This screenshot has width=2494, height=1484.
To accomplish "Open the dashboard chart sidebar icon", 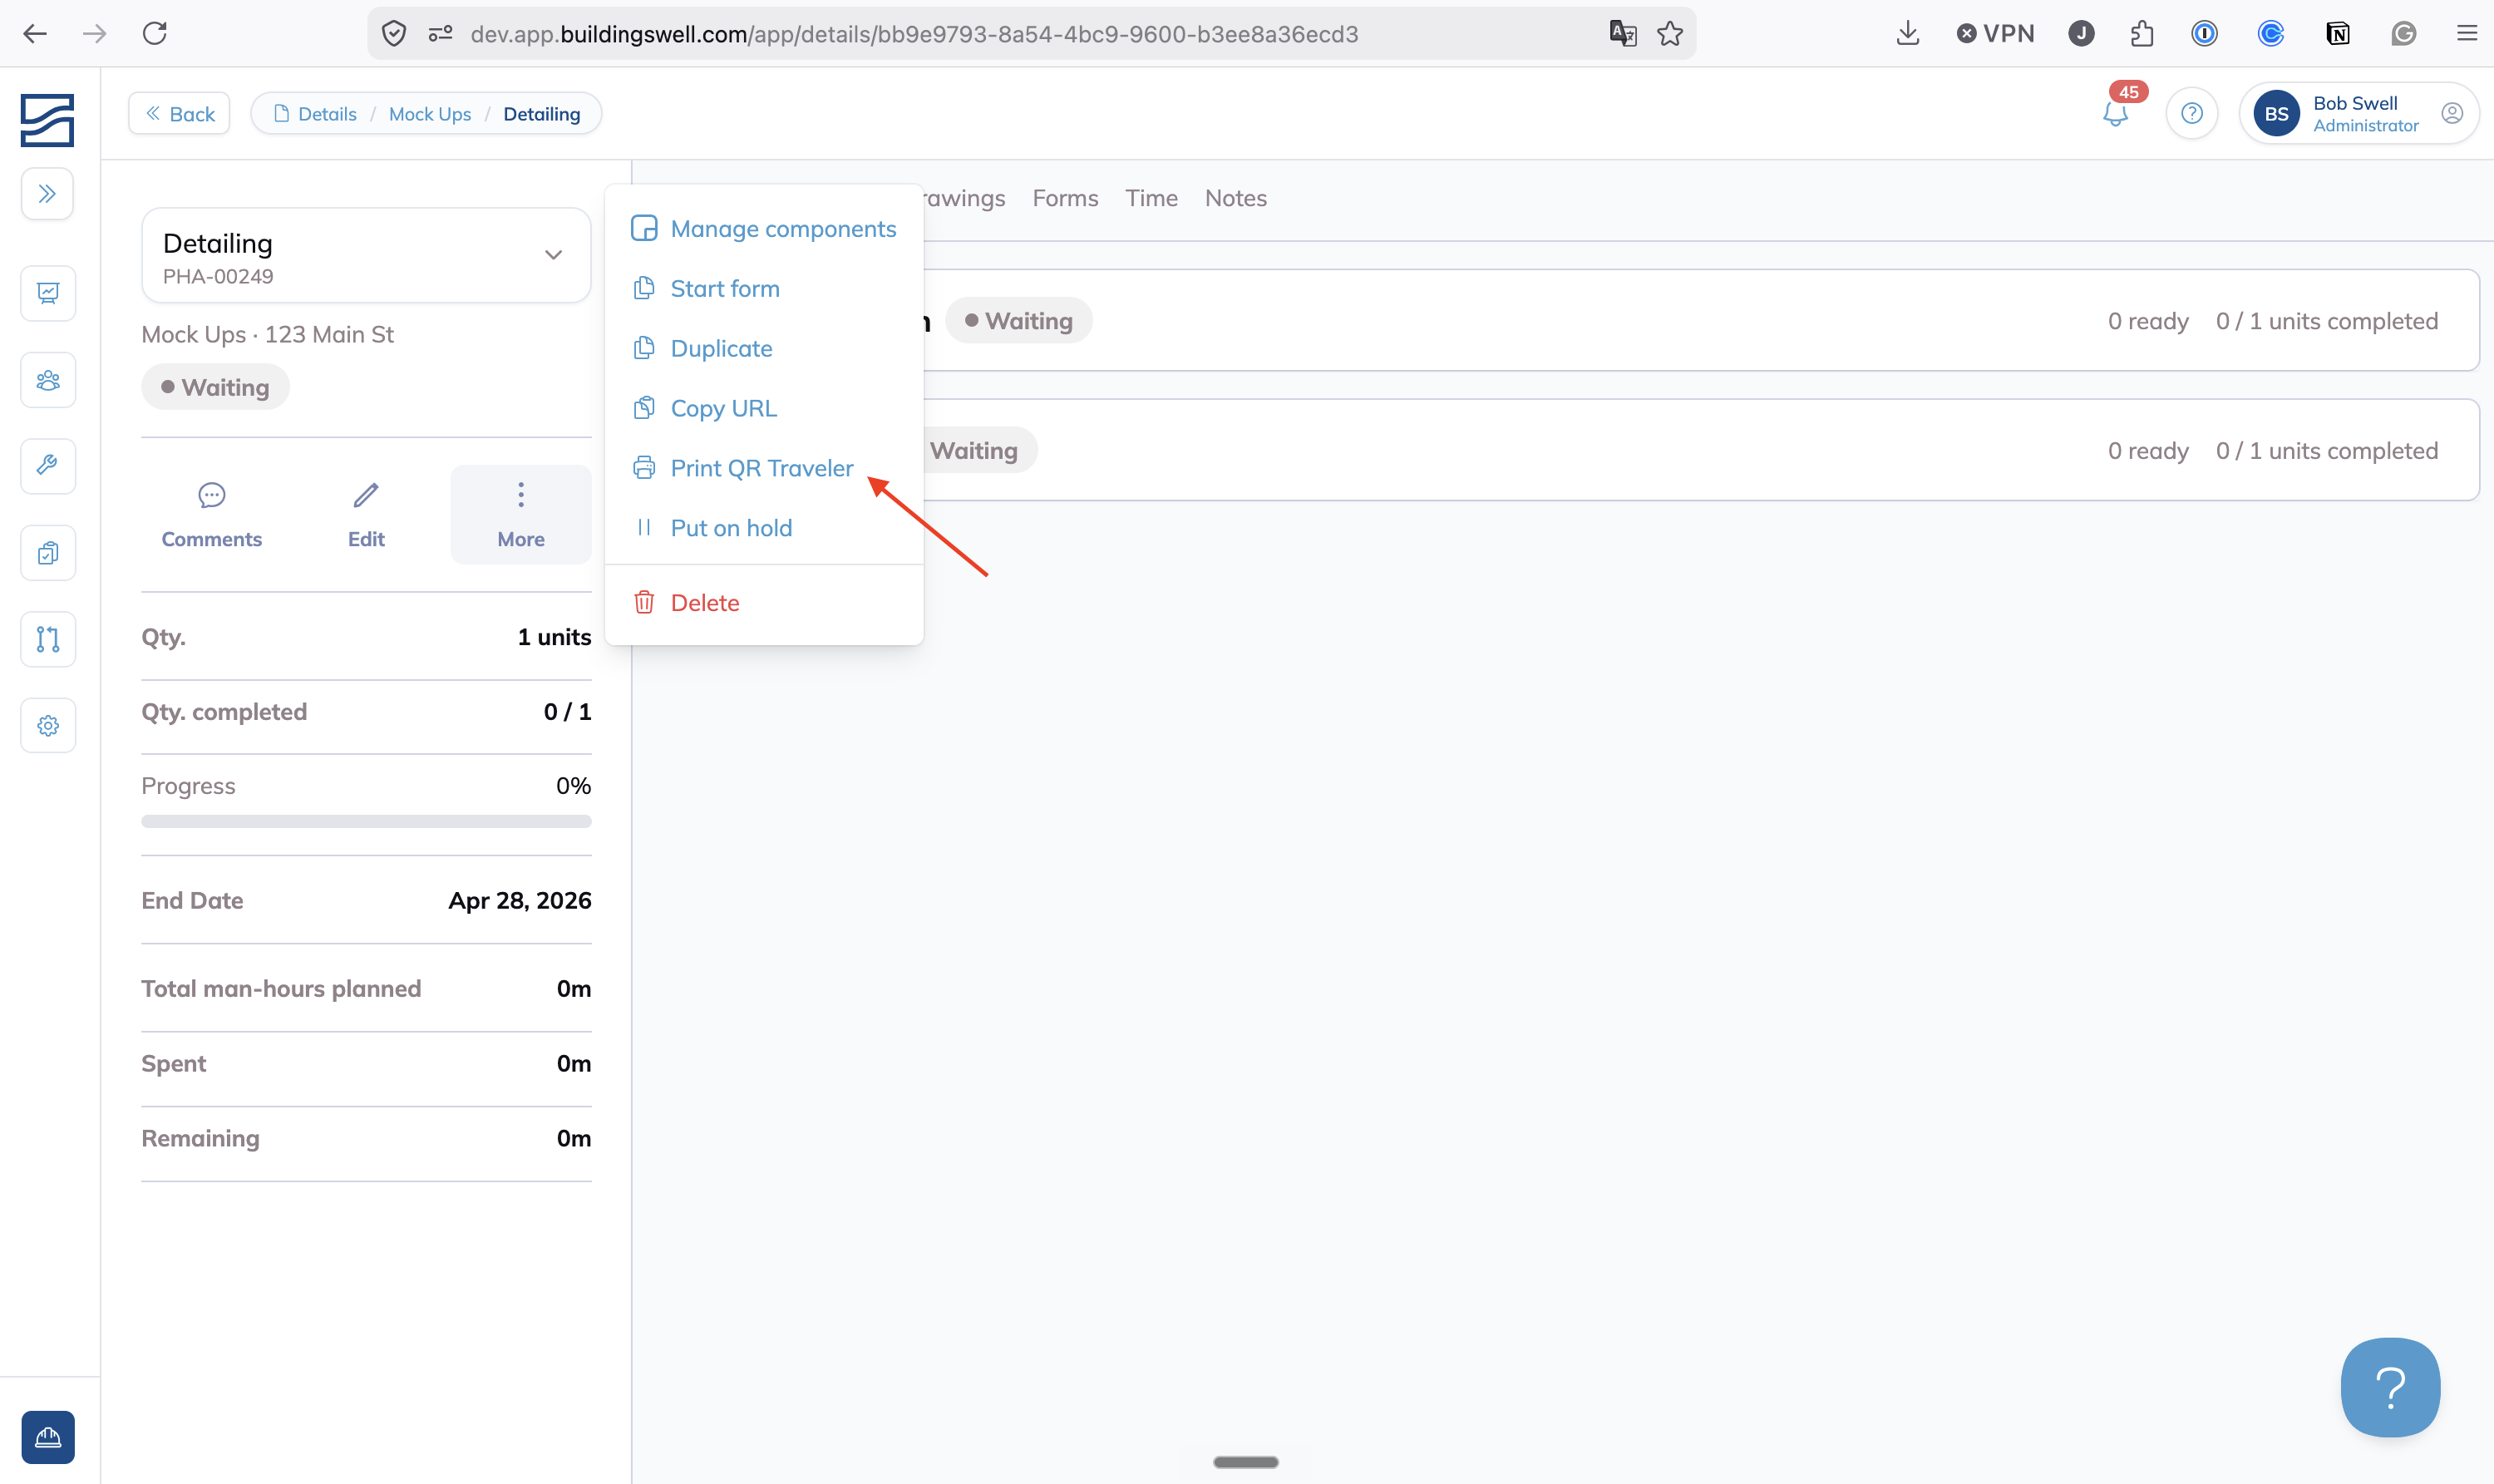I will click(47, 293).
